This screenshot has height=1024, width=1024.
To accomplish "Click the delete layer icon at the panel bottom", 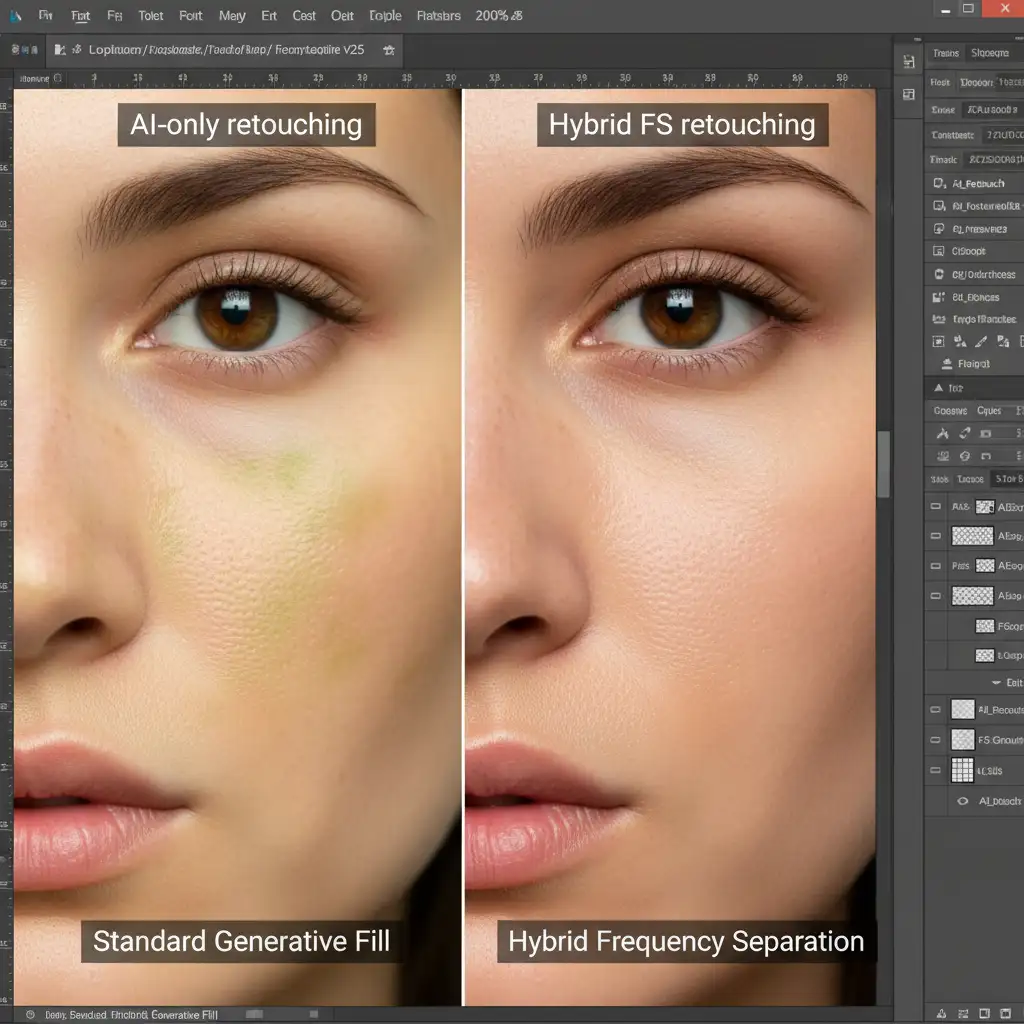I will click(1006, 1013).
